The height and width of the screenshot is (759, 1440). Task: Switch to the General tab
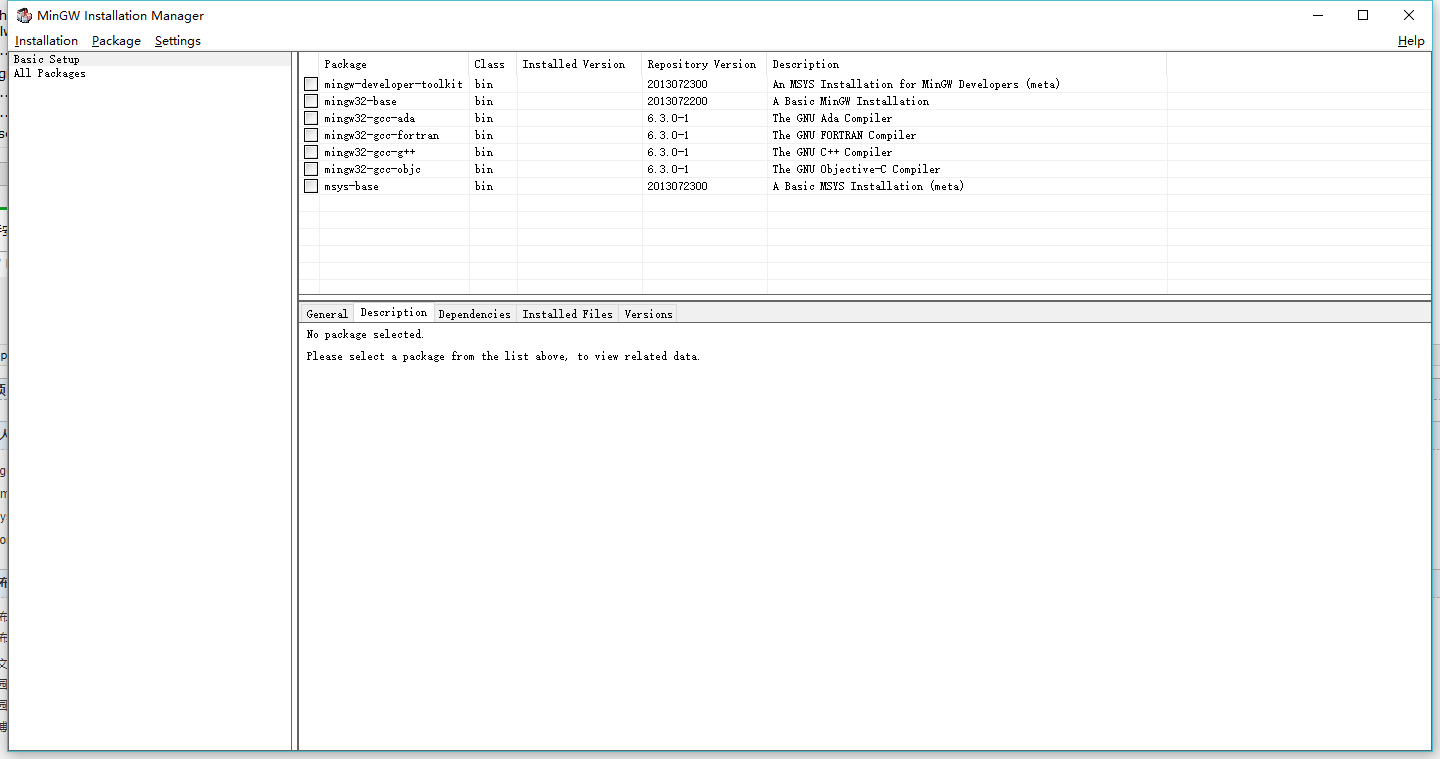point(327,314)
